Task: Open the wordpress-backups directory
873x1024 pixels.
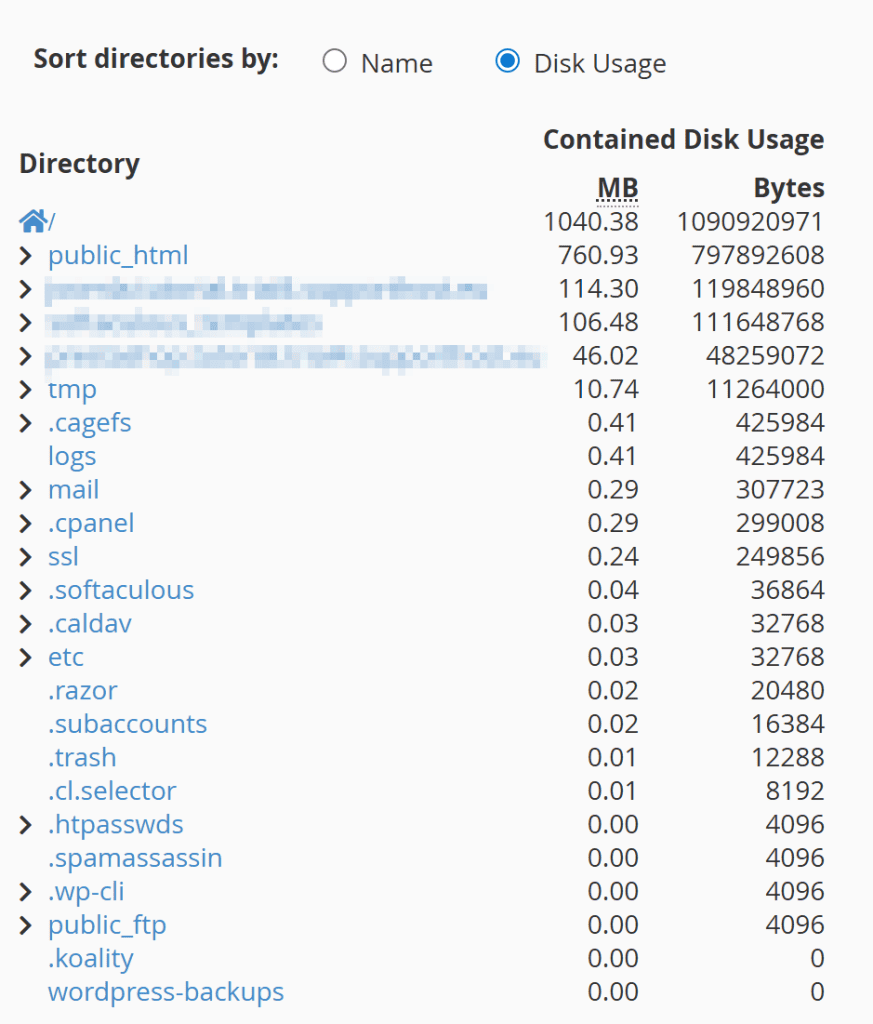Action: point(165,992)
